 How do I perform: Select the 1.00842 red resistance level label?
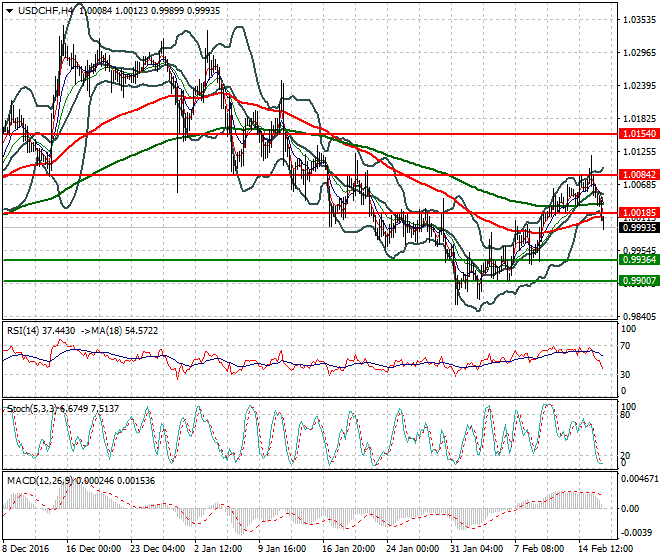(639, 175)
